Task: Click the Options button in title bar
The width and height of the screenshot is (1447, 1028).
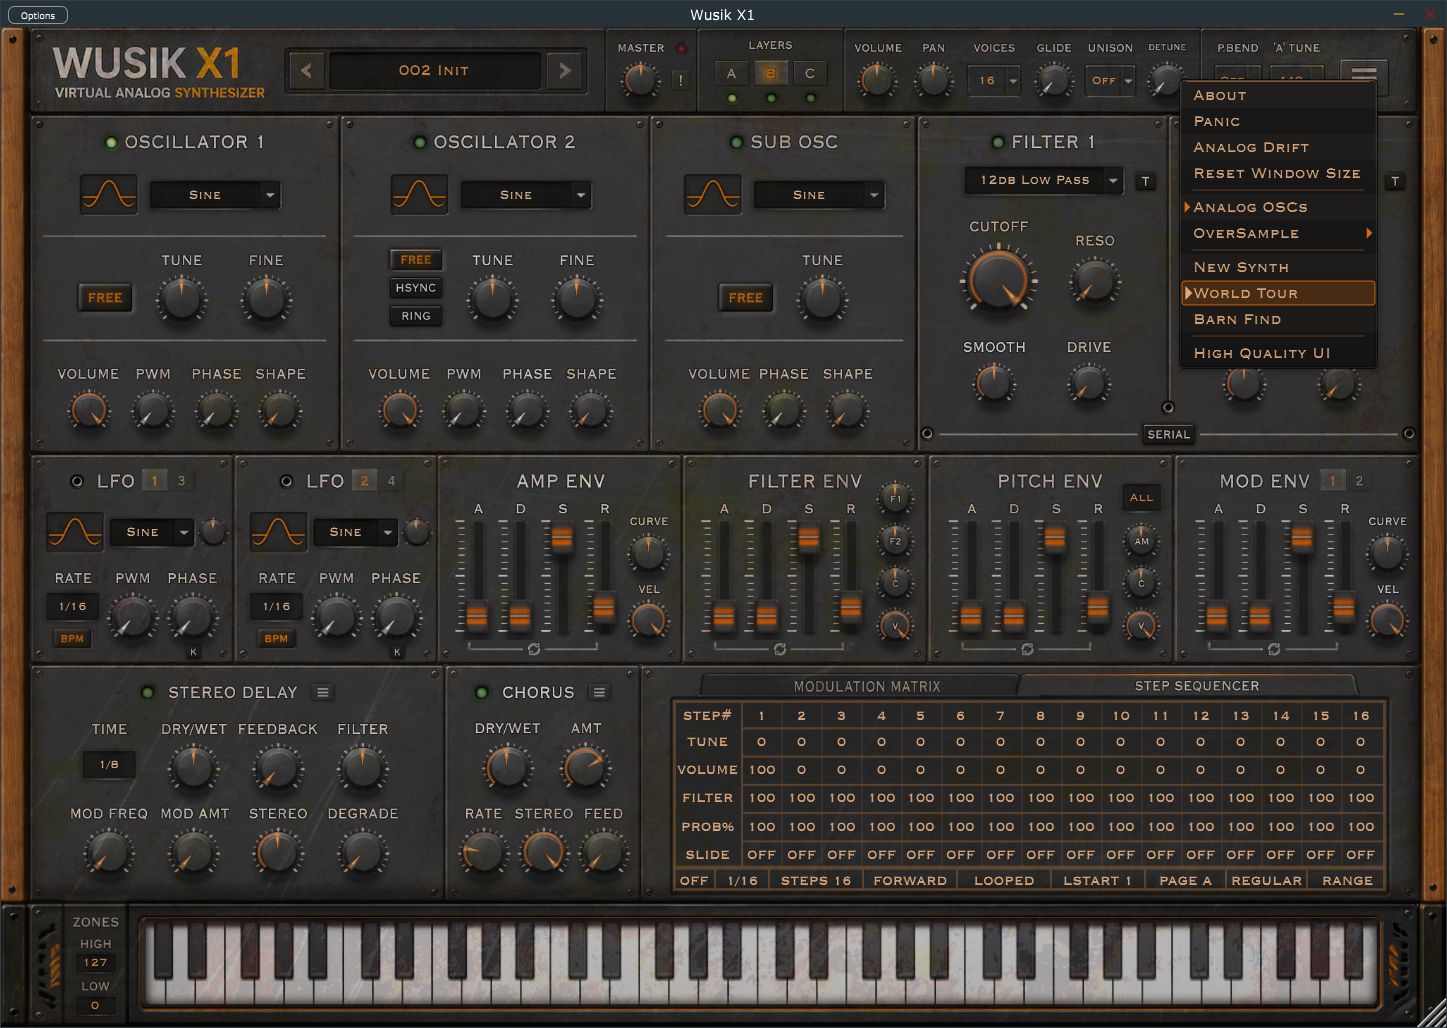Action: pyautogui.click(x=38, y=15)
